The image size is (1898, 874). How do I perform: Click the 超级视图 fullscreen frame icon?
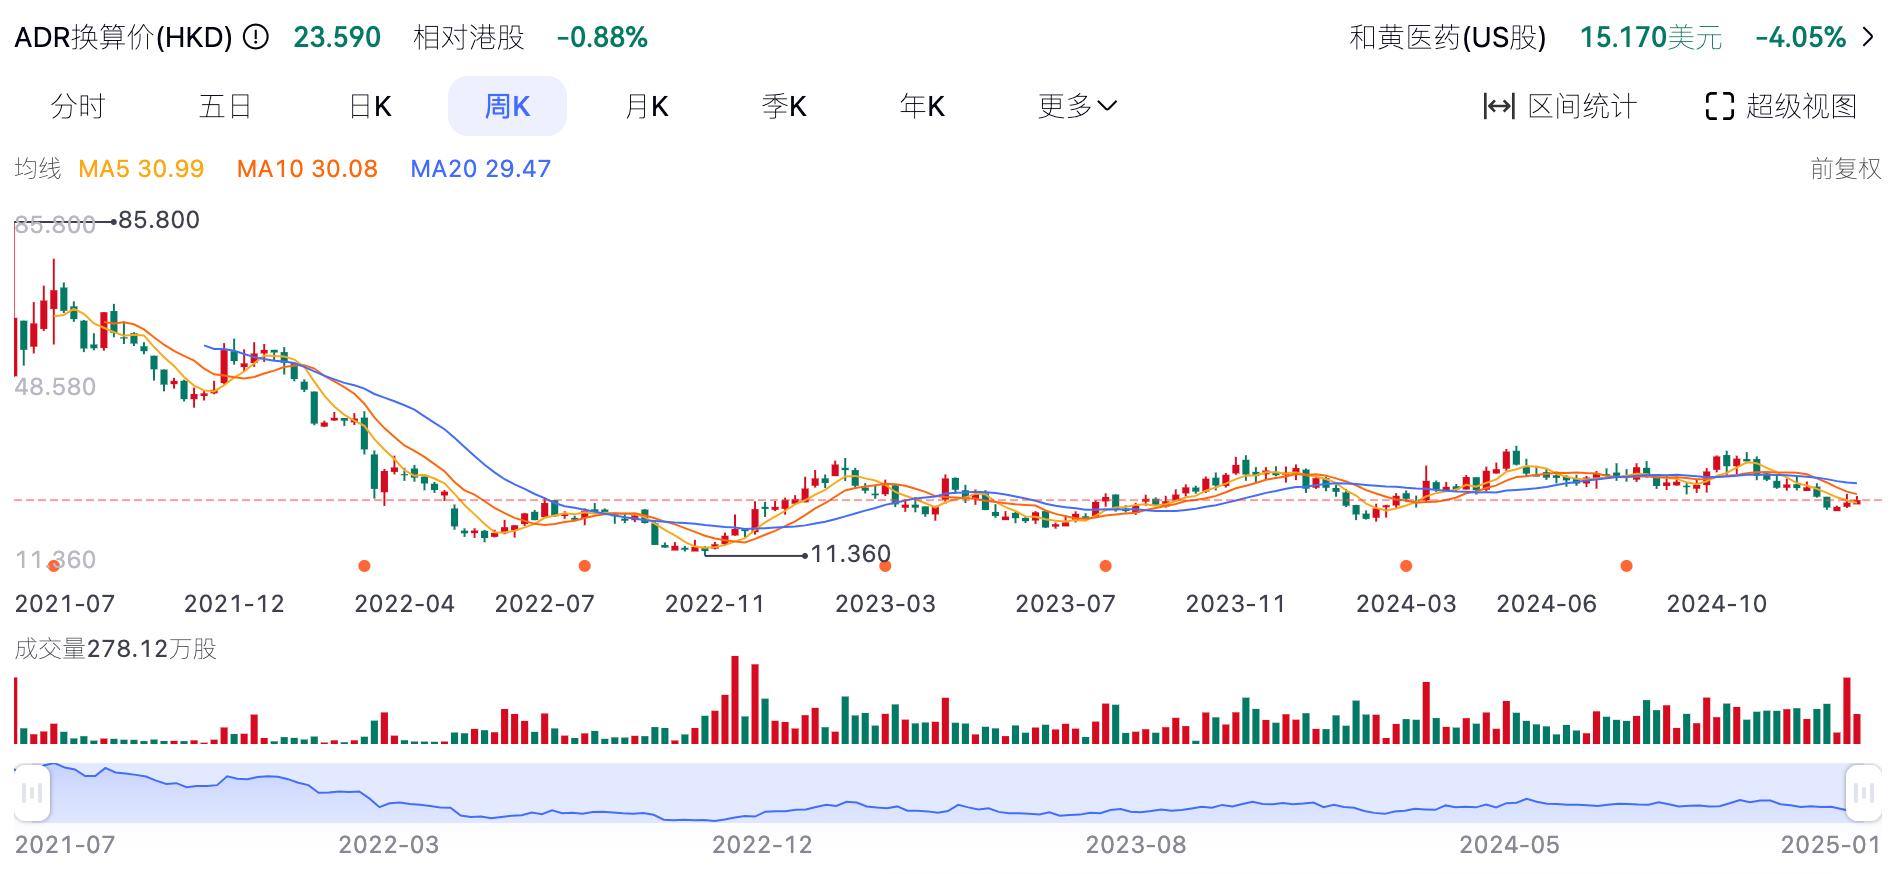[1718, 106]
